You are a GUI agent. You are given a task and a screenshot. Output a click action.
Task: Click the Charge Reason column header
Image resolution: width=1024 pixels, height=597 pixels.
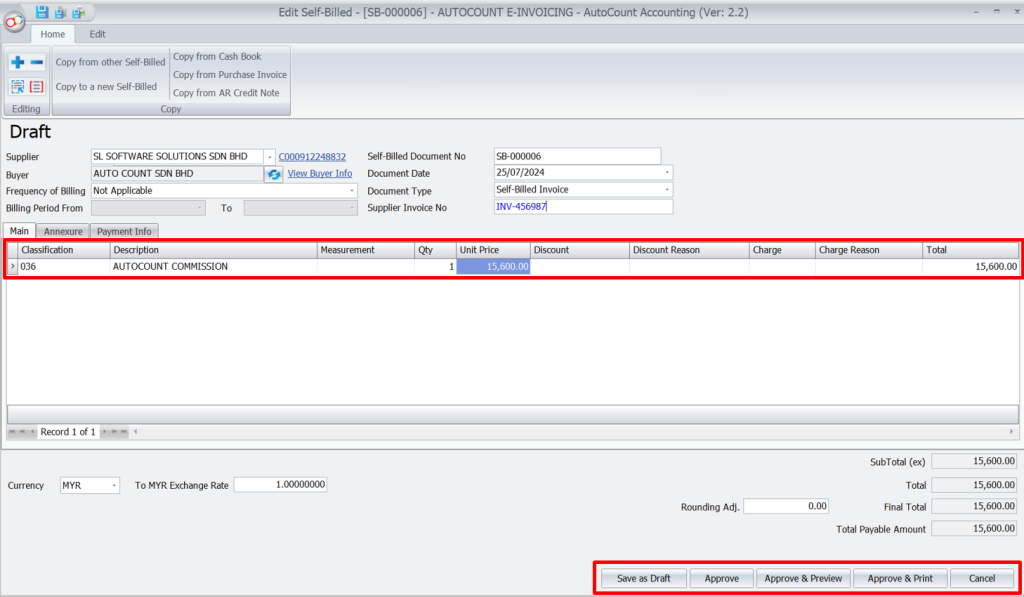(x=869, y=250)
